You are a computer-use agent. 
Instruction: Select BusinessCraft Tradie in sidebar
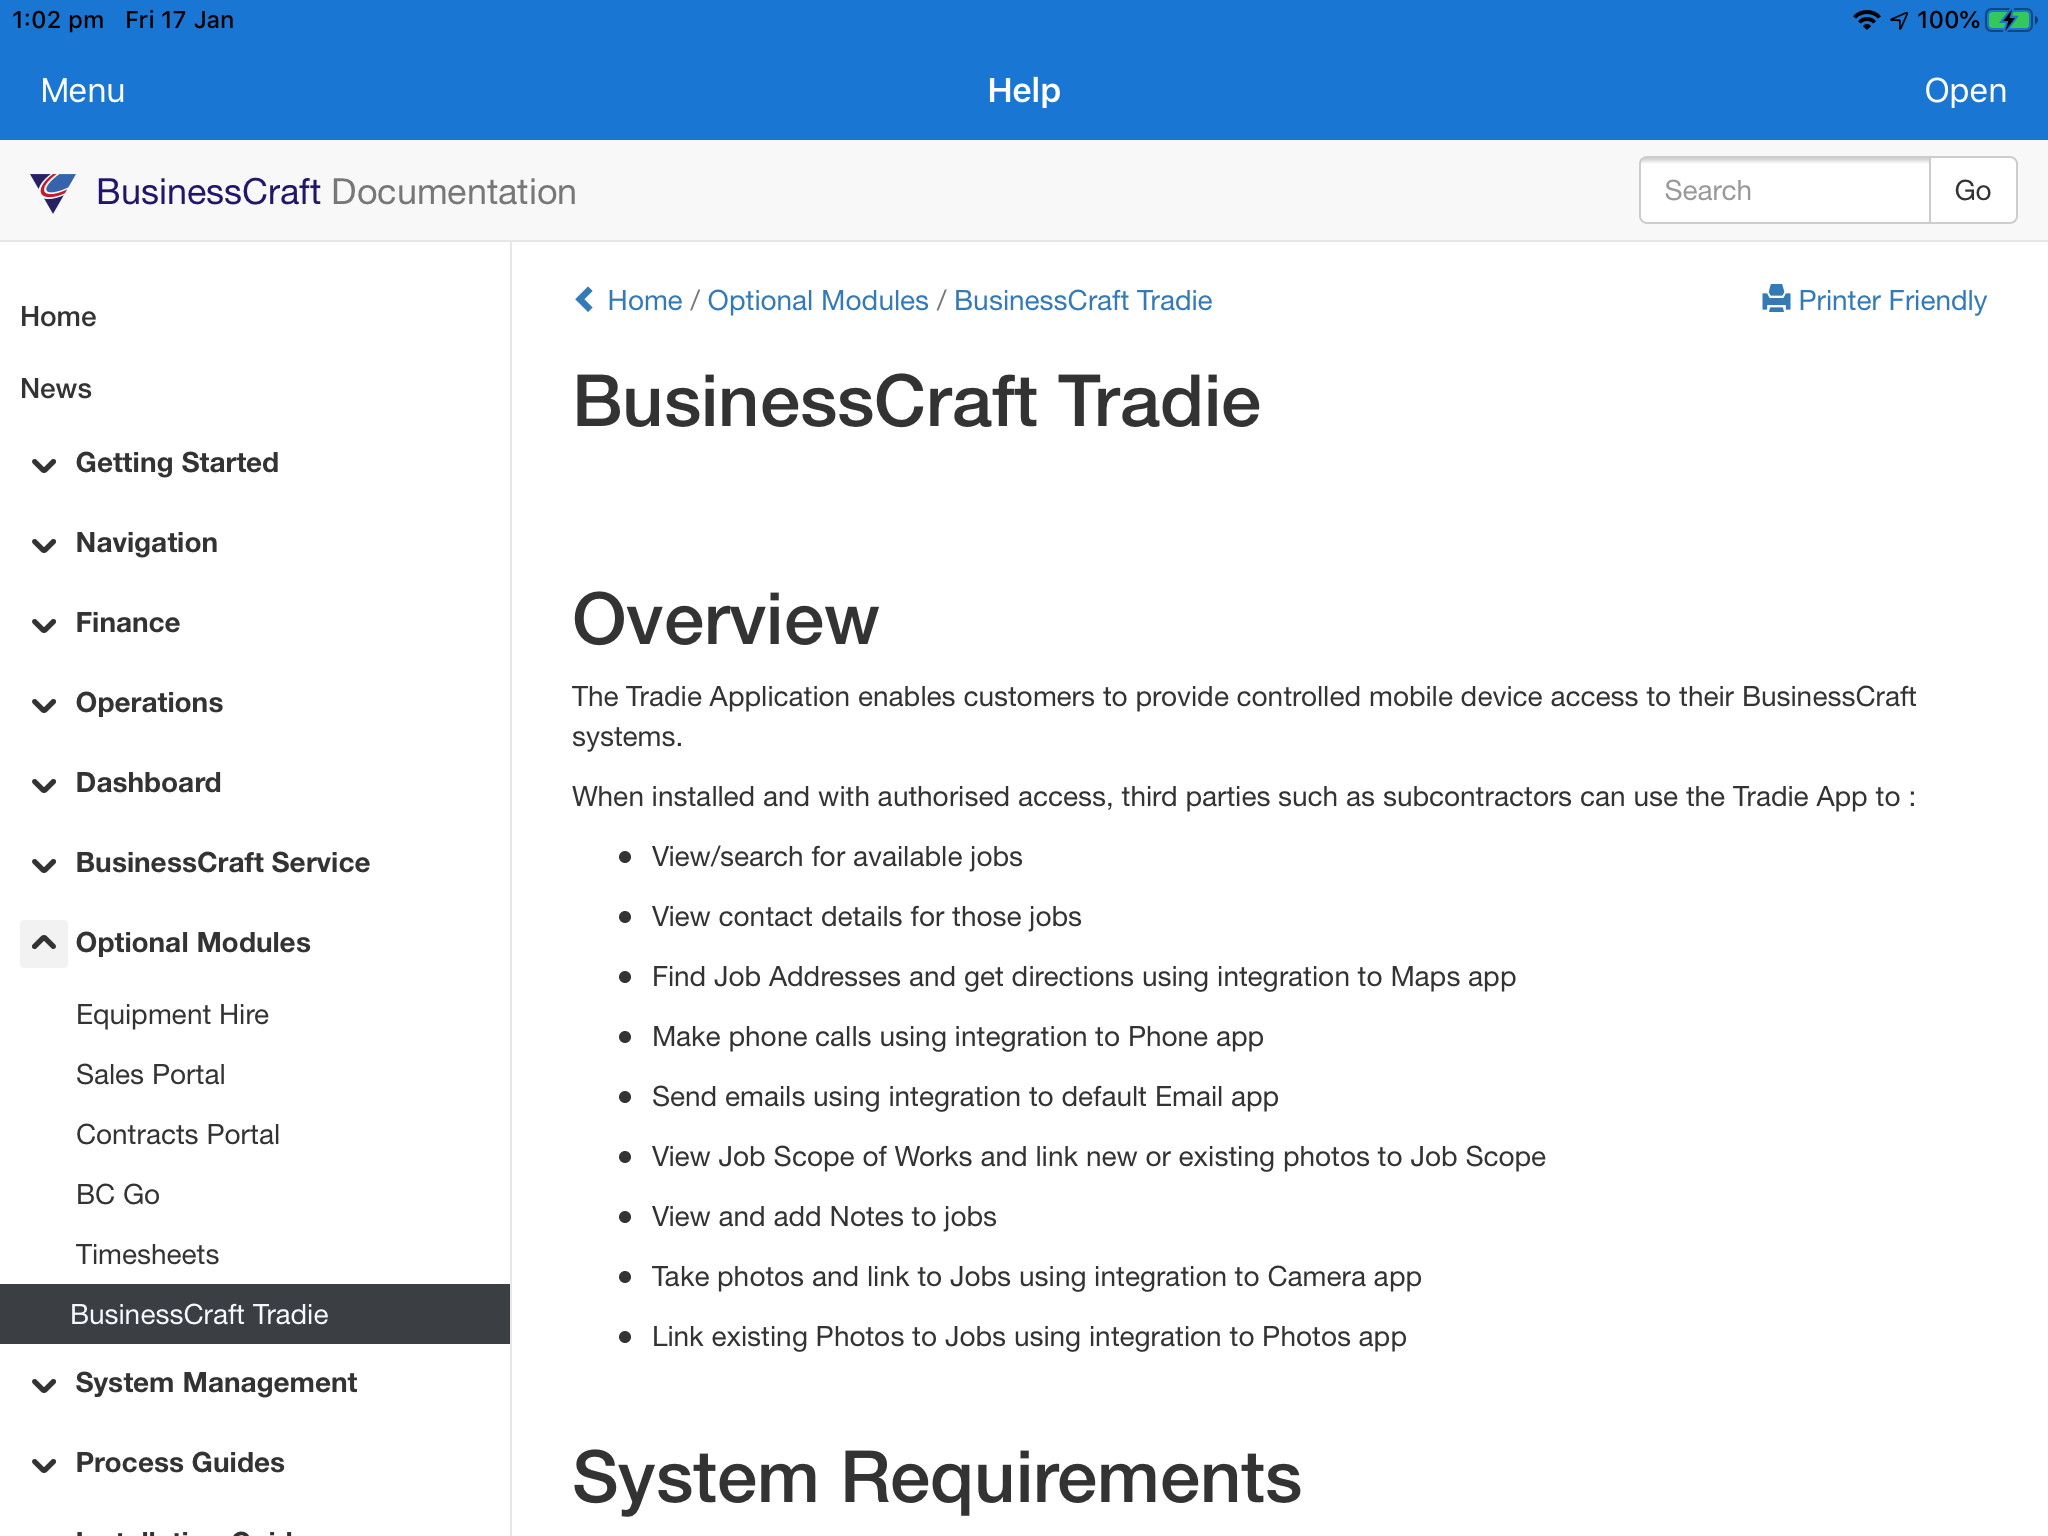pos(255,1314)
